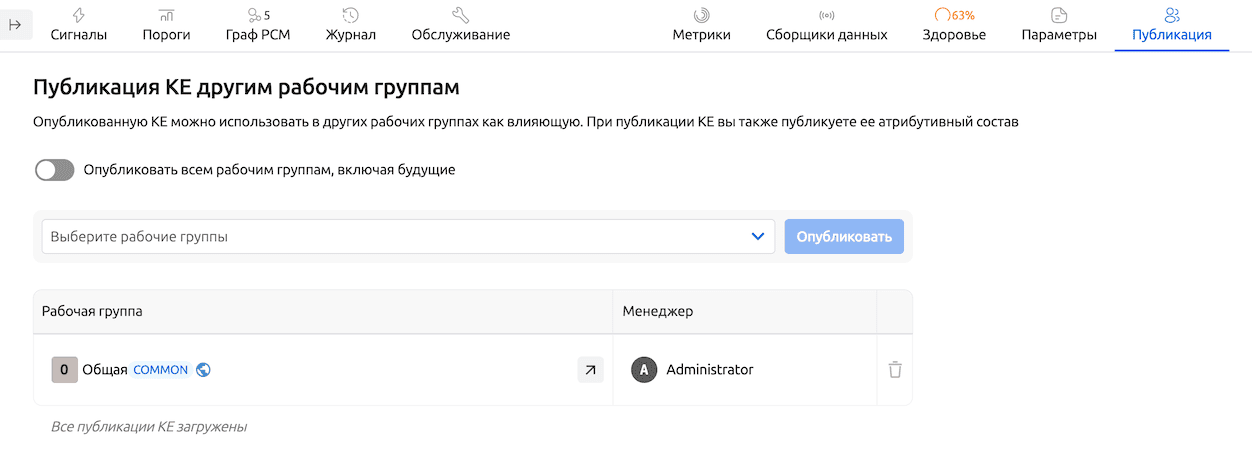The width and height of the screenshot is (1252, 460).
Task: Click the COMMON tag label
Action: pos(160,370)
